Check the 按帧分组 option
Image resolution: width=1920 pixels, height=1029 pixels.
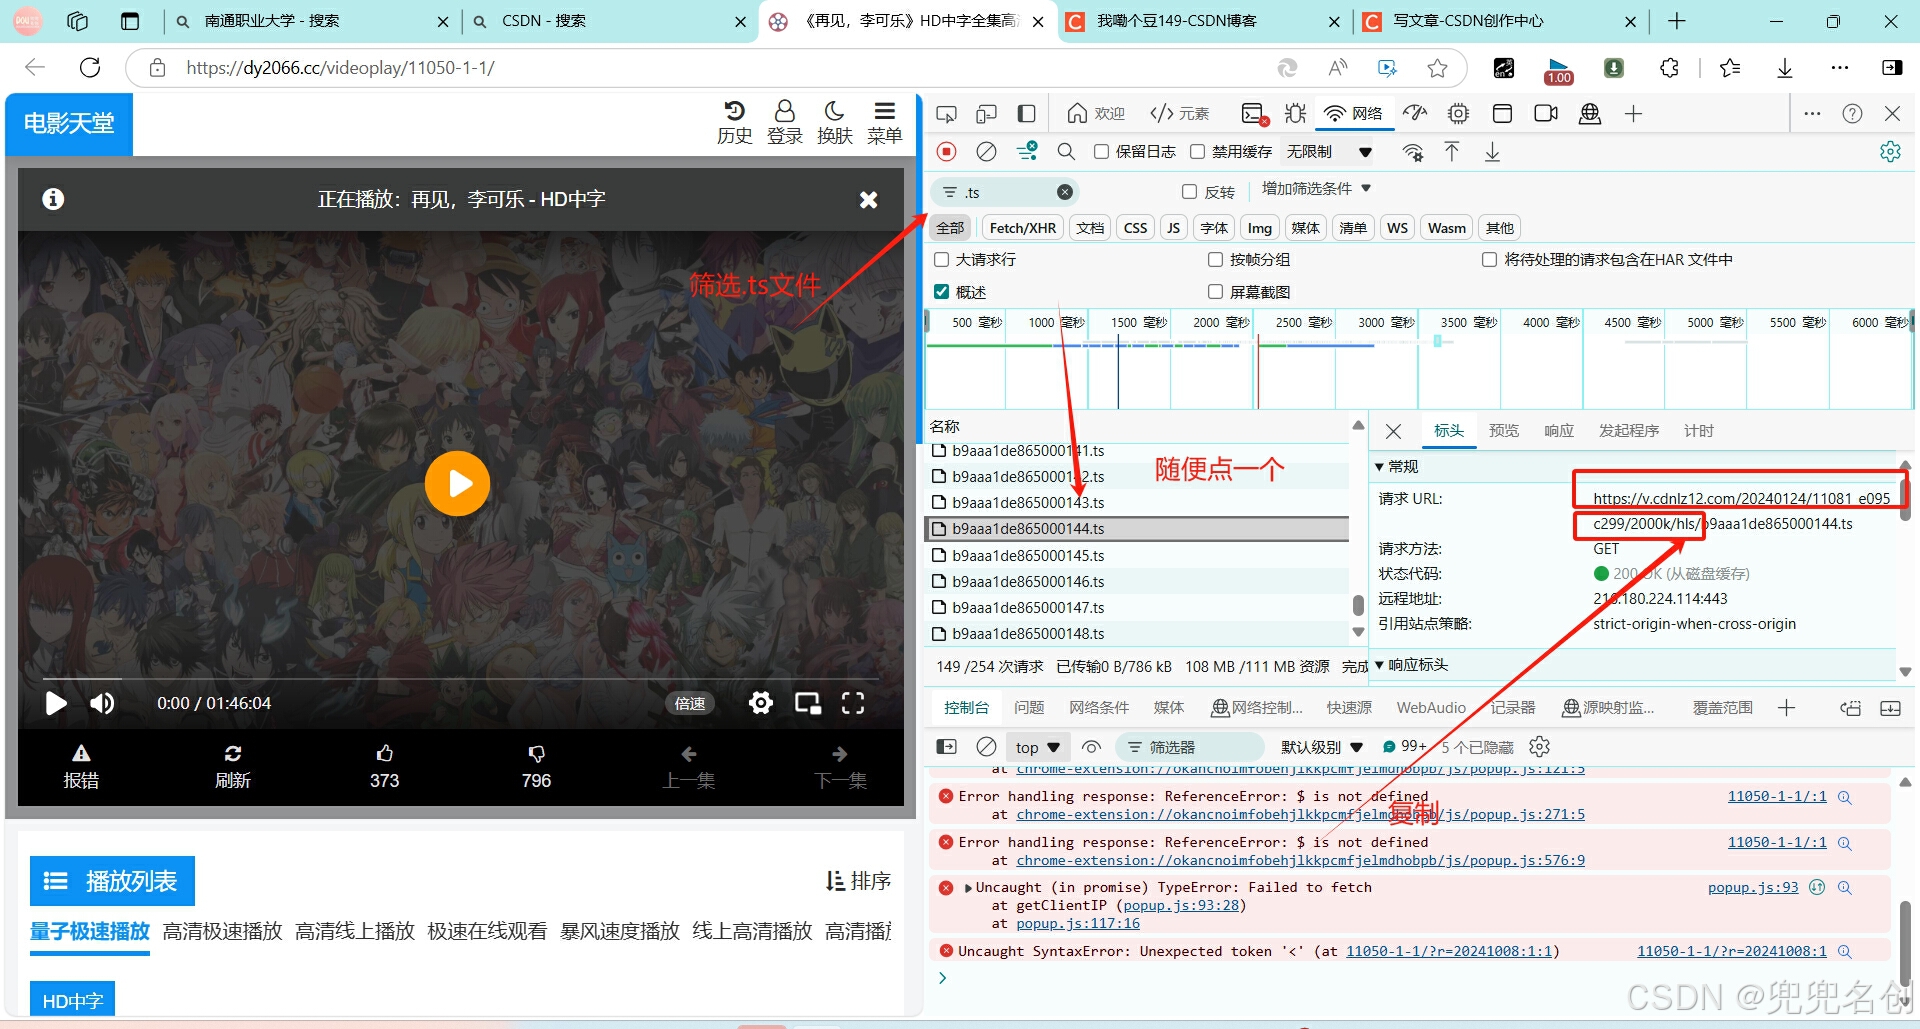[x=1215, y=259]
